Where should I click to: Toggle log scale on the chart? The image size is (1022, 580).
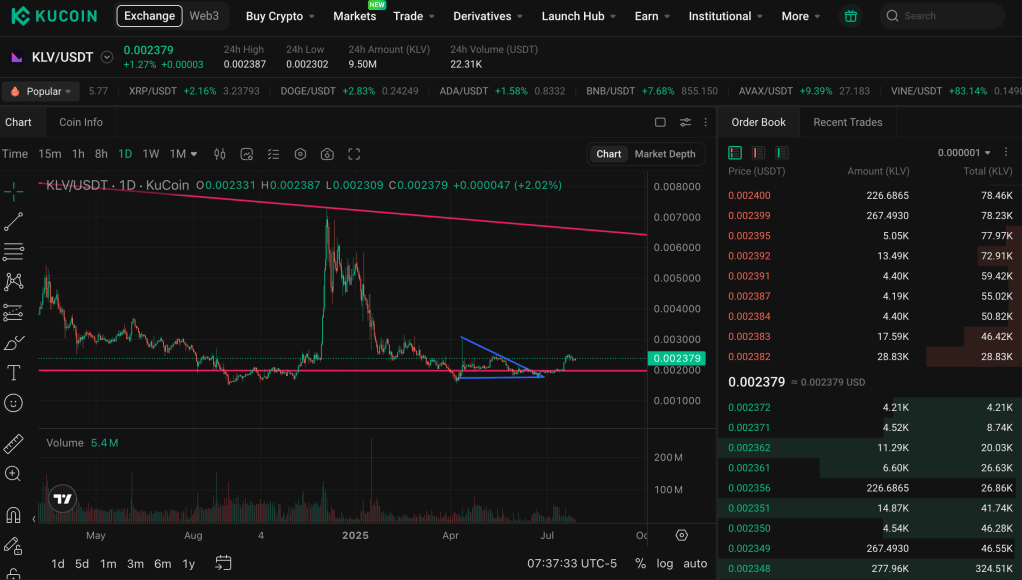point(665,563)
